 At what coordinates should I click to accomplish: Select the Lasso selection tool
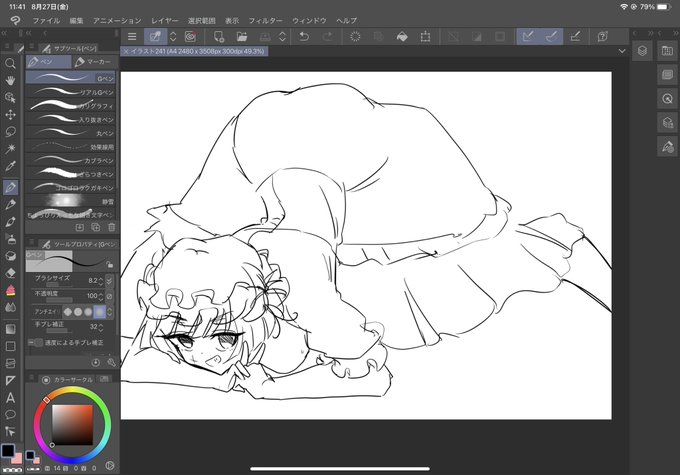(10, 131)
